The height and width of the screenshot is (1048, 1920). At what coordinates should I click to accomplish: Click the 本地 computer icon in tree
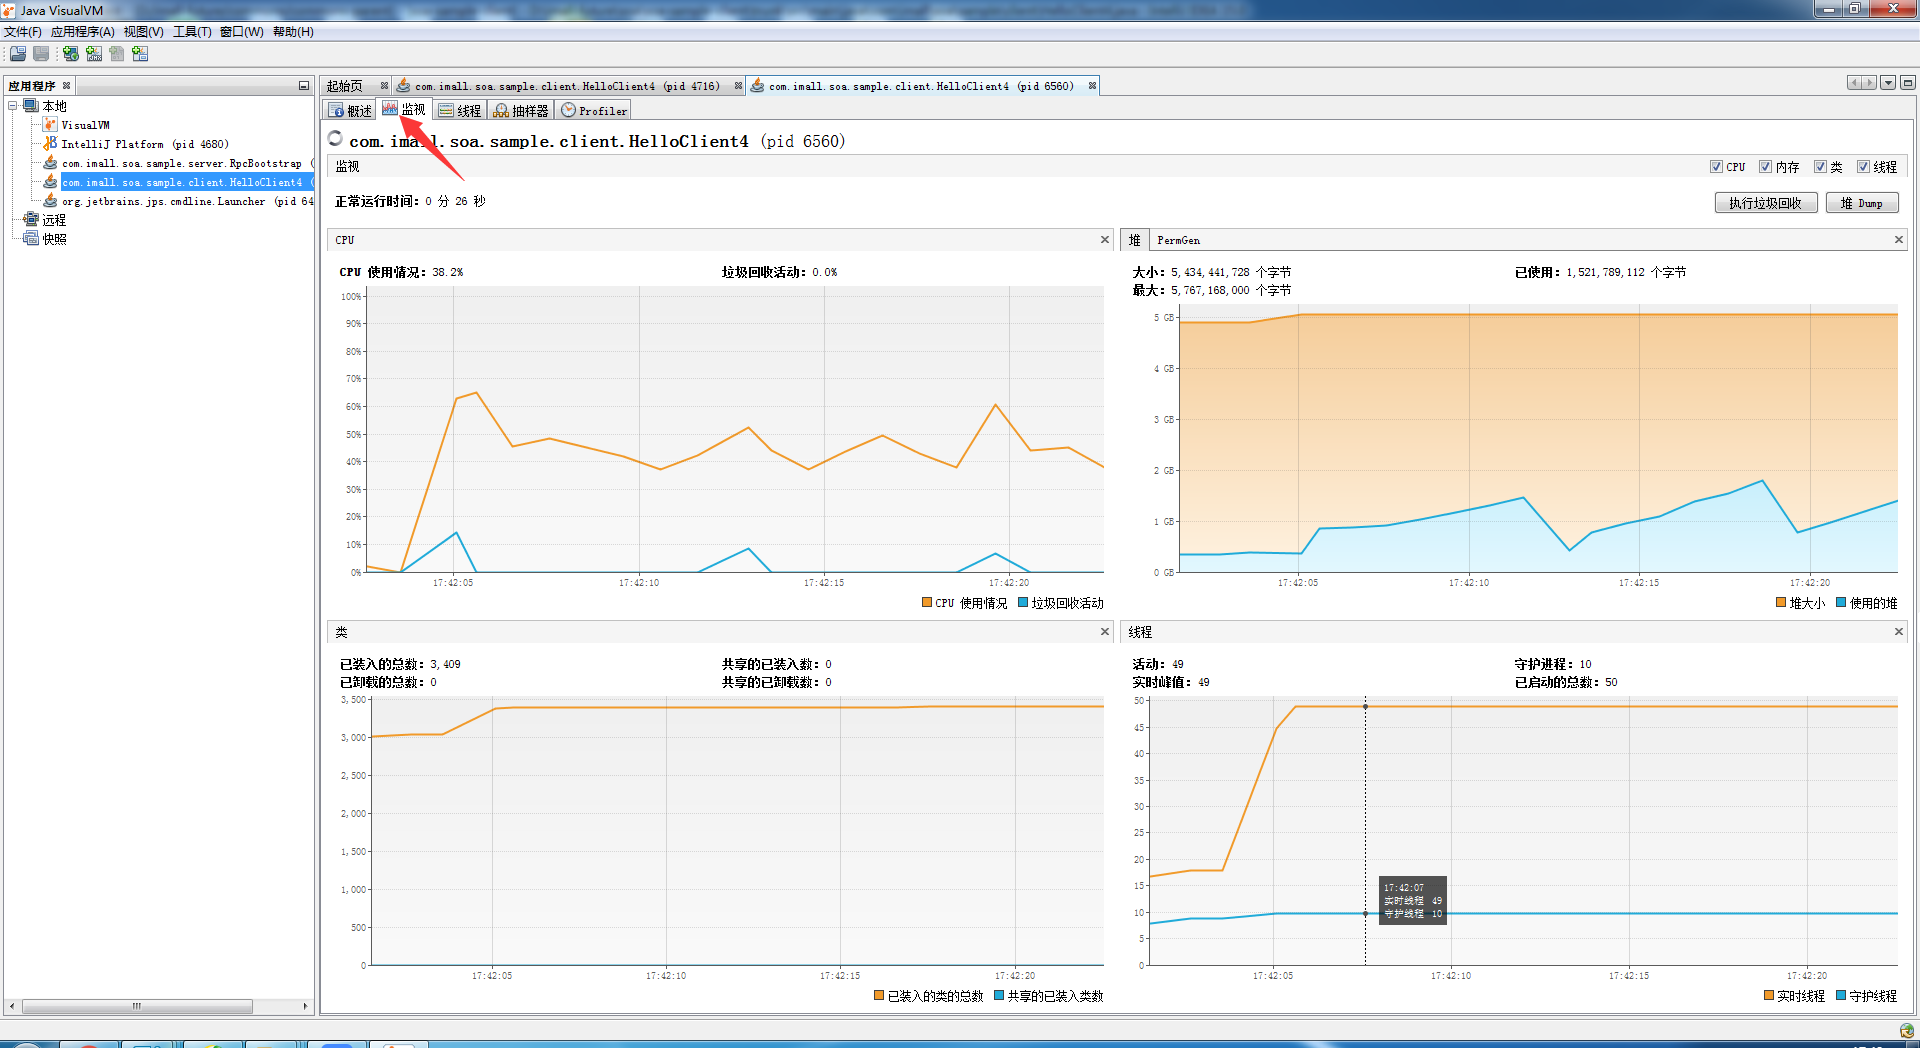(x=31, y=106)
